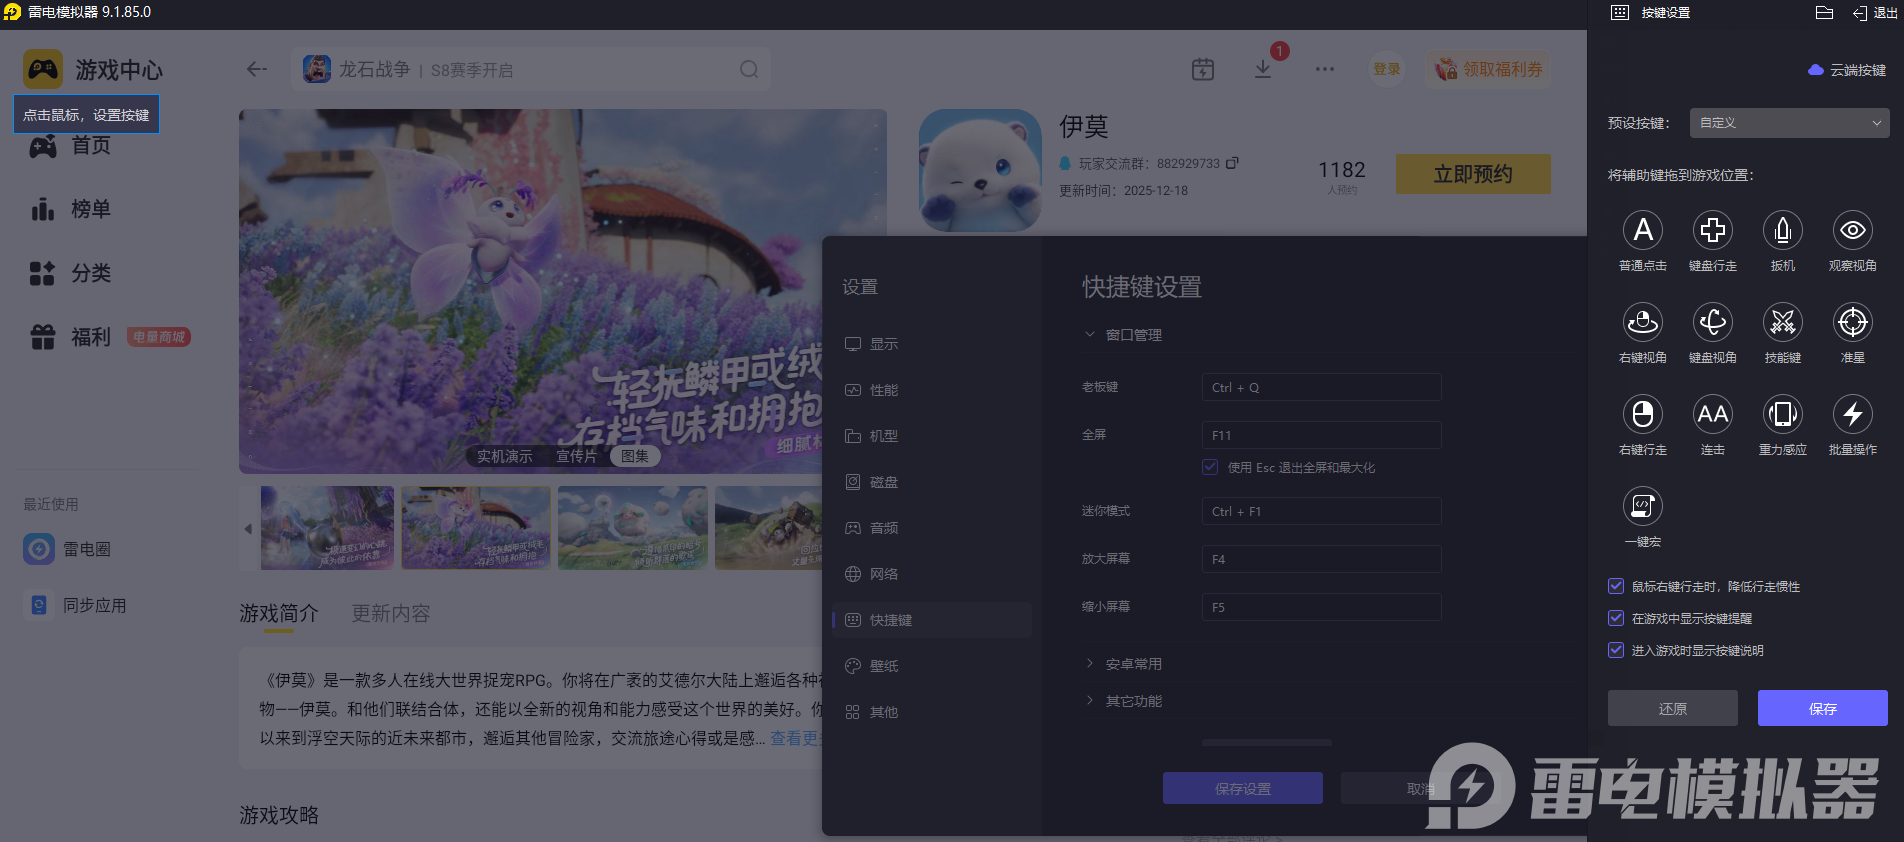1904x842 pixels.
Task: Open 性能 settings tab
Action: click(932, 390)
